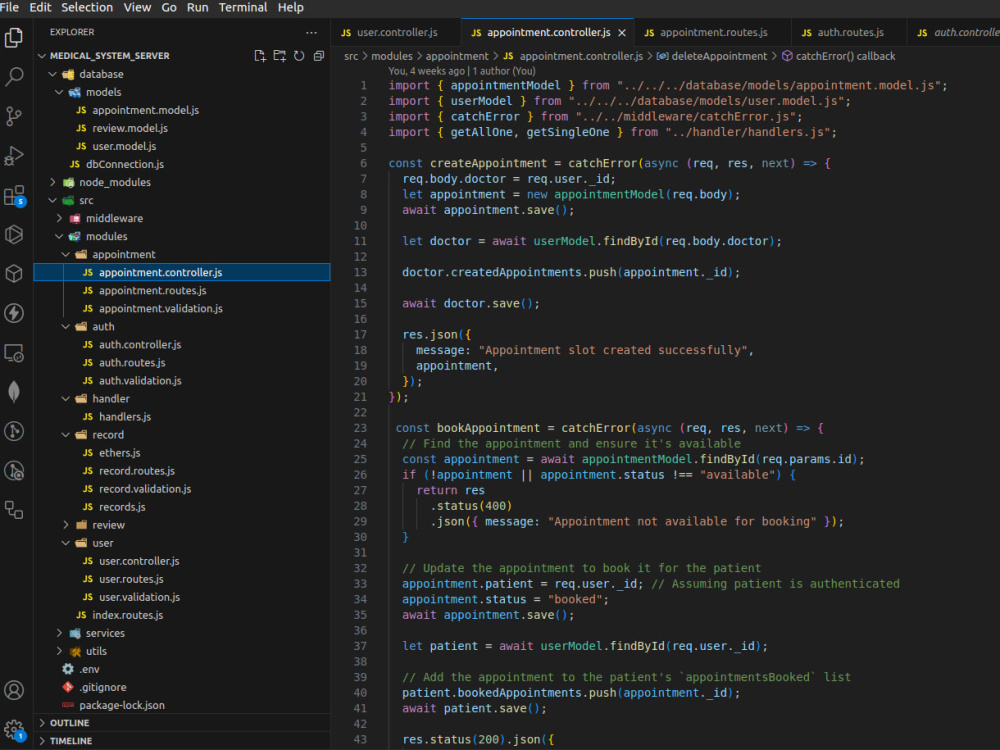The image size is (1000, 750).
Task: Switch to the appointment.routes.js tab
Action: point(714,33)
